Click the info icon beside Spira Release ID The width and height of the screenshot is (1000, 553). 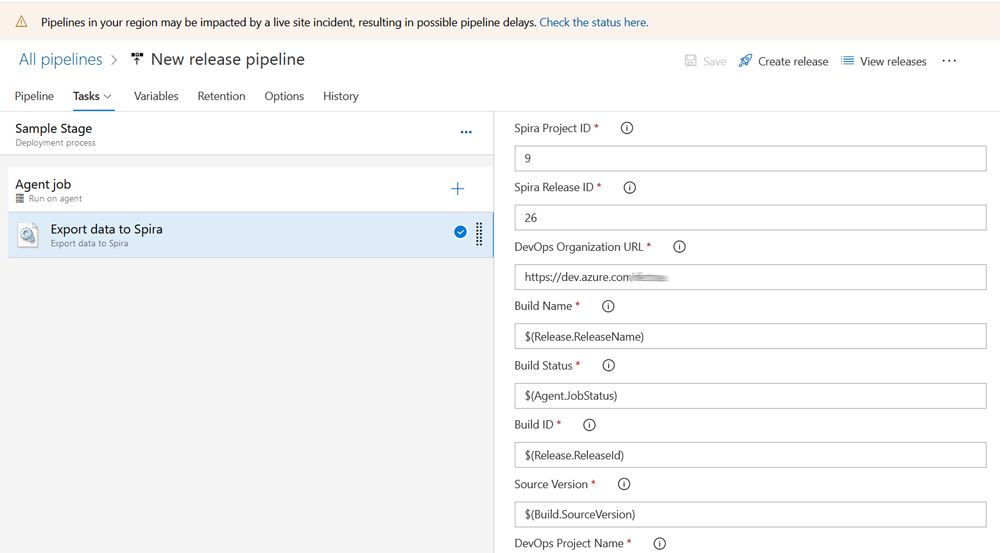pyautogui.click(x=629, y=187)
